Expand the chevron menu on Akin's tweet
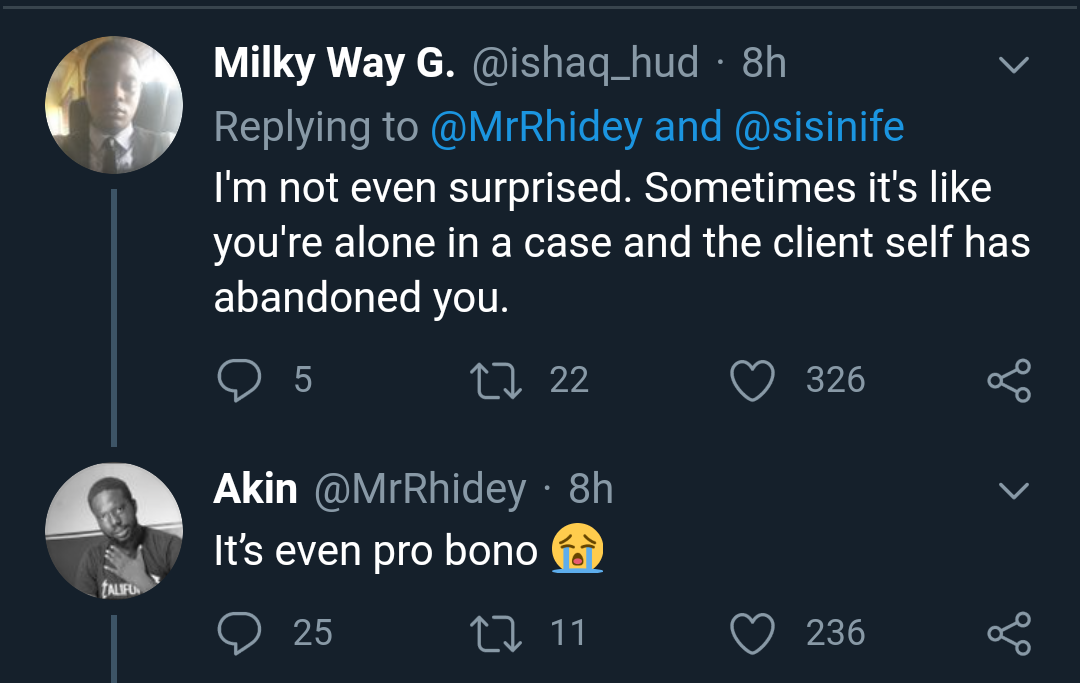This screenshot has width=1080, height=683. click(x=1014, y=491)
